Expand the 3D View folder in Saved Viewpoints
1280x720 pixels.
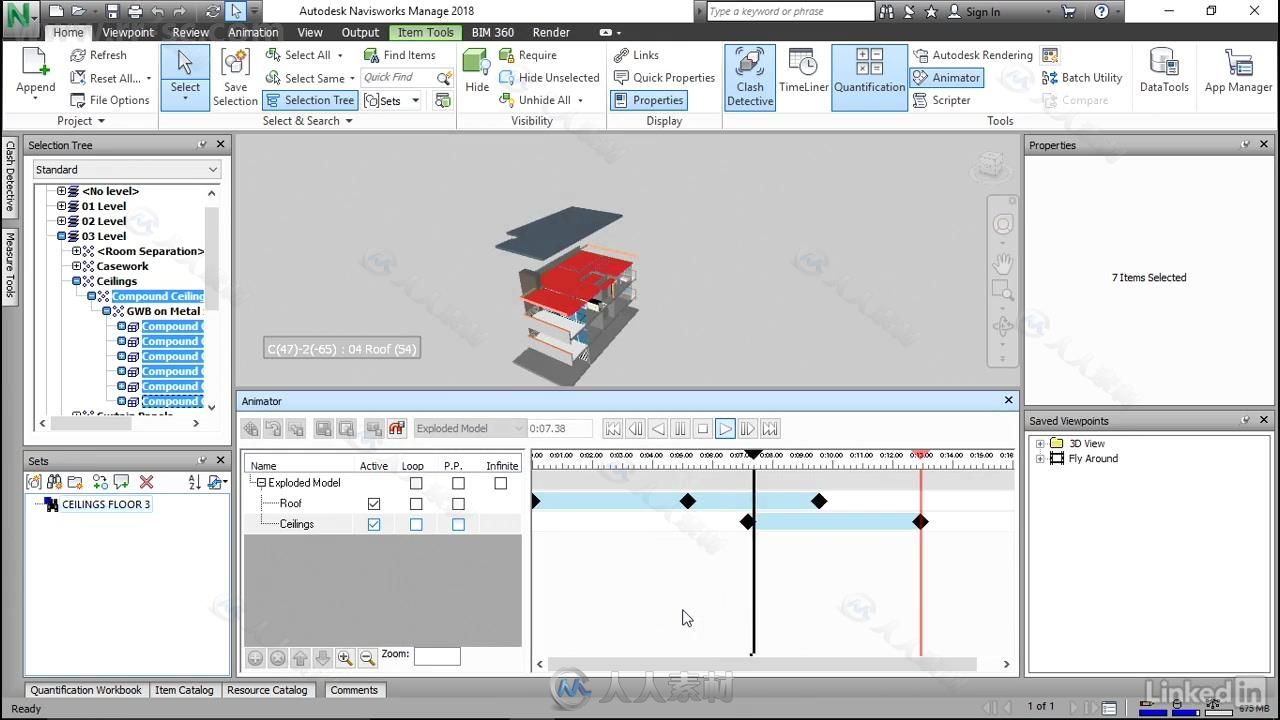click(1040, 443)
